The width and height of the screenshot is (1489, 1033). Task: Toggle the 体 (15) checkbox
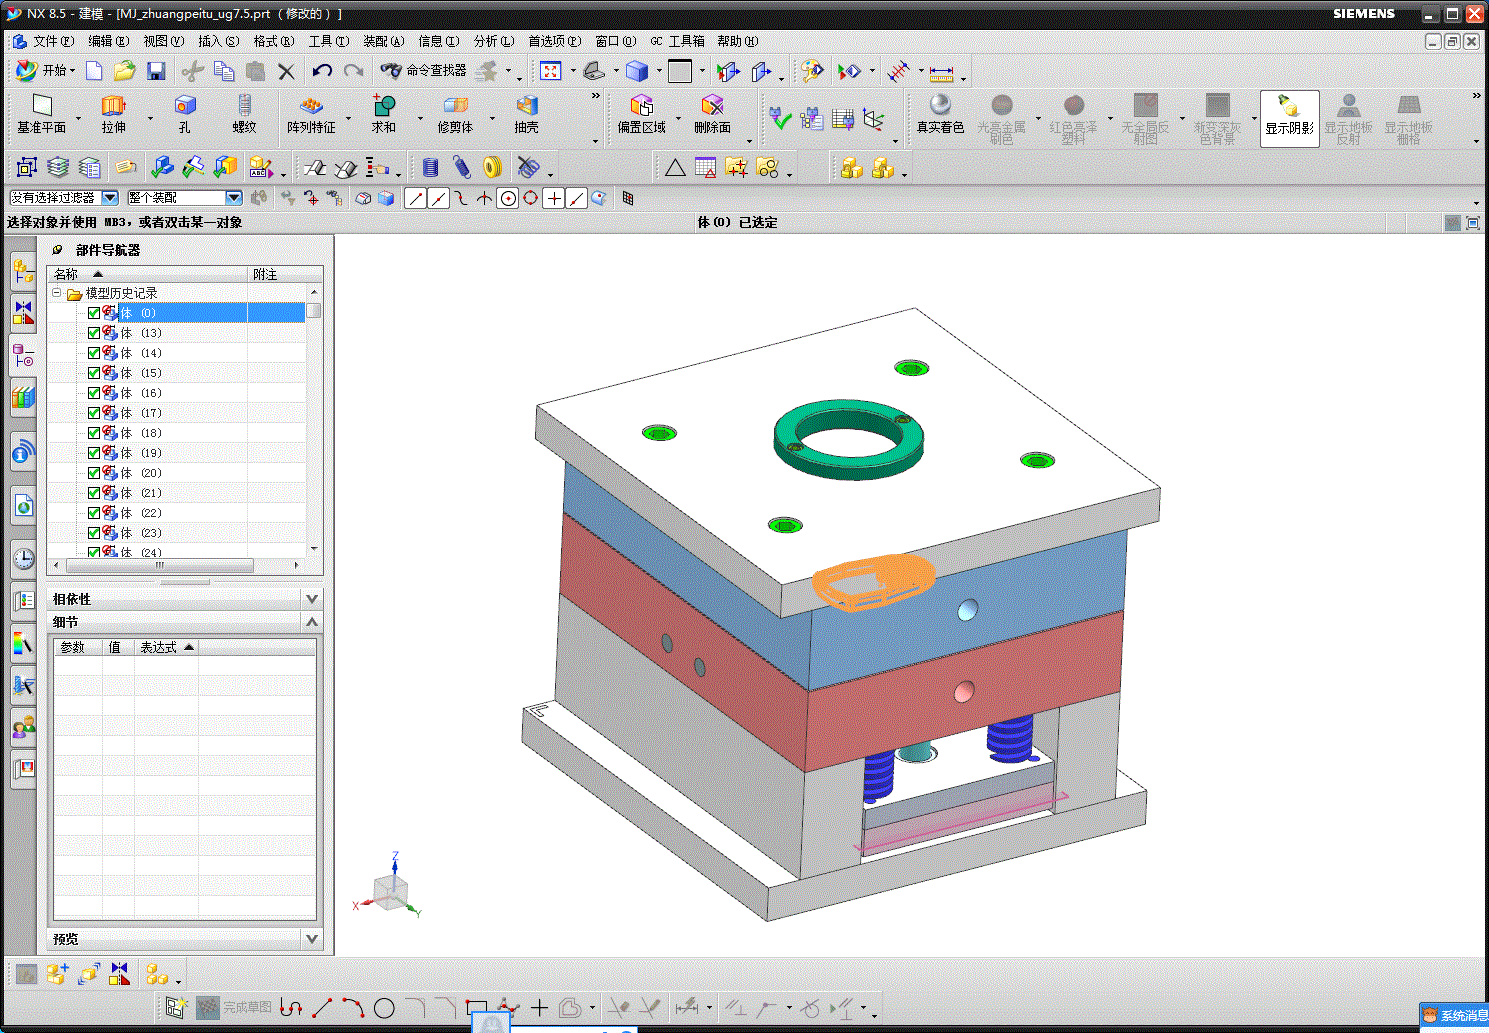[94, 373]
